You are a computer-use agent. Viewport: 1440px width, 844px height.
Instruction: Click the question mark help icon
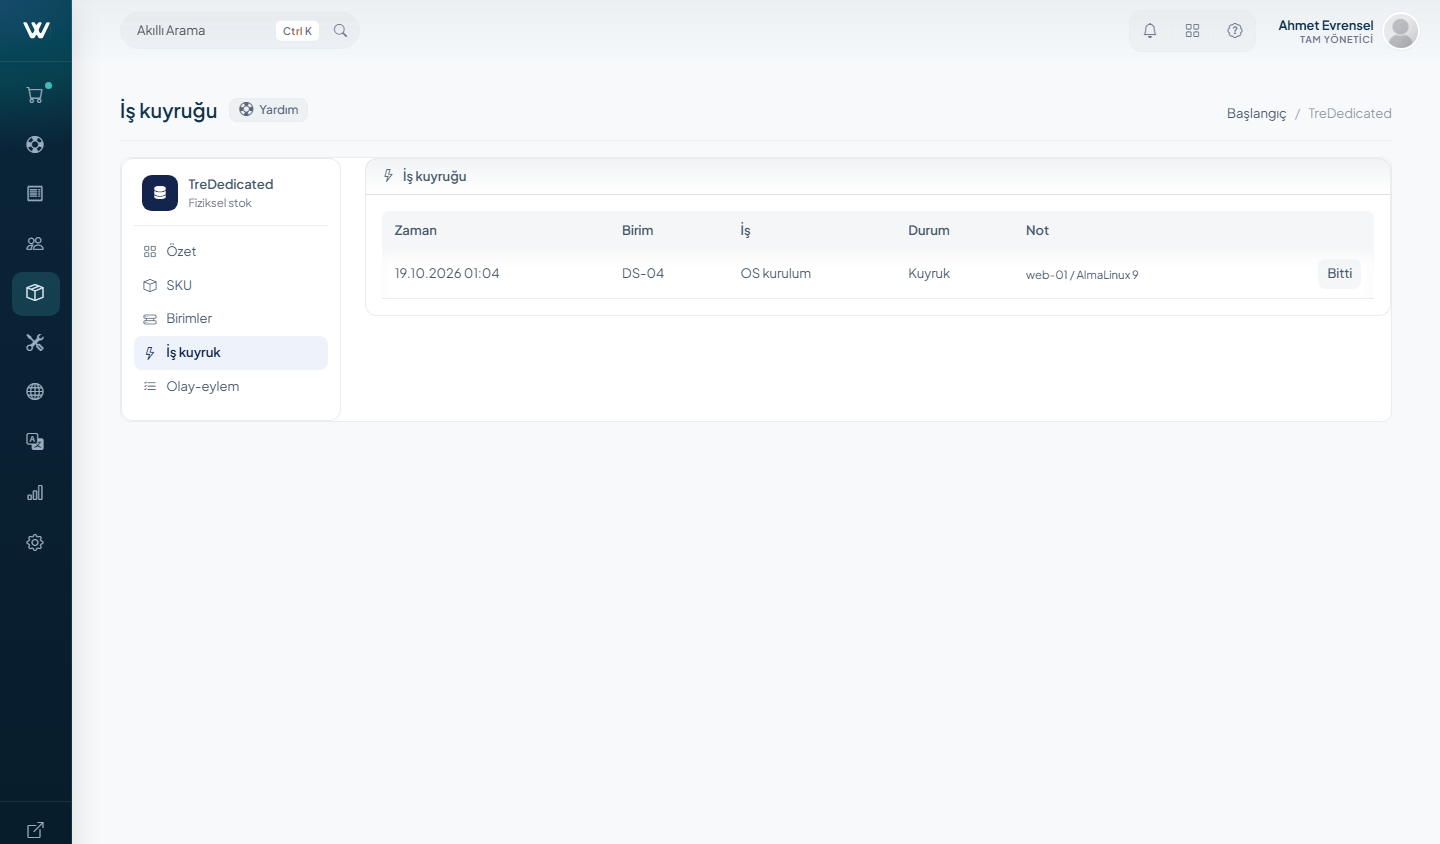pyautogui.click(x=1235, y=31)
